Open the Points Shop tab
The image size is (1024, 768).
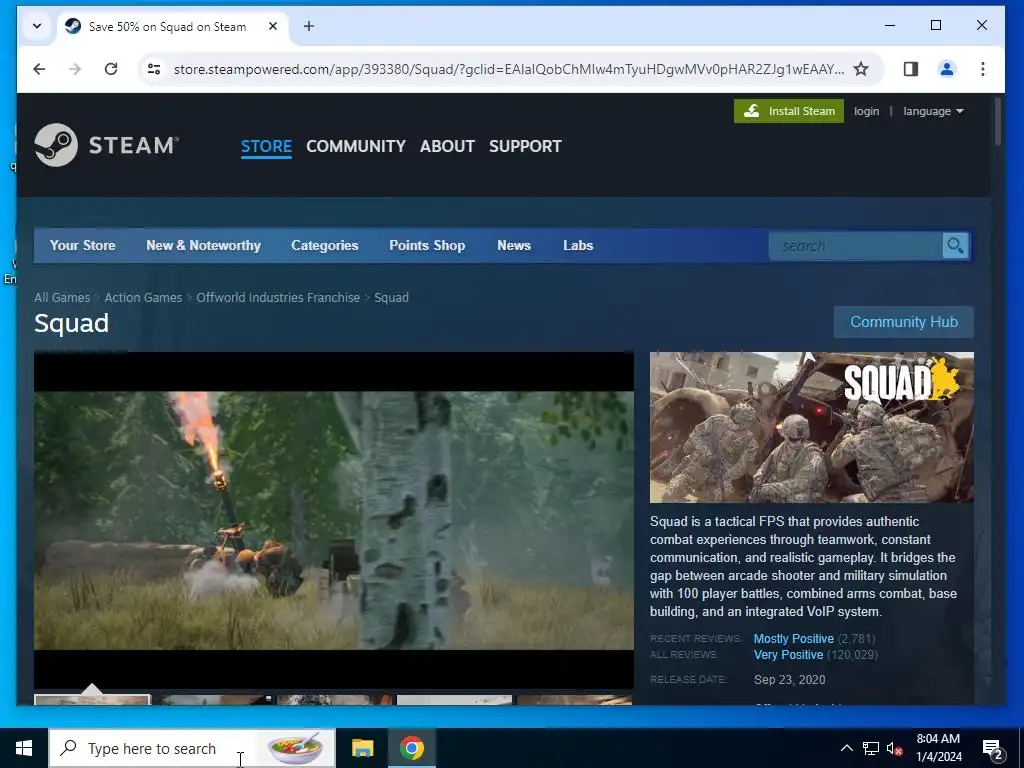pos(427,246)
